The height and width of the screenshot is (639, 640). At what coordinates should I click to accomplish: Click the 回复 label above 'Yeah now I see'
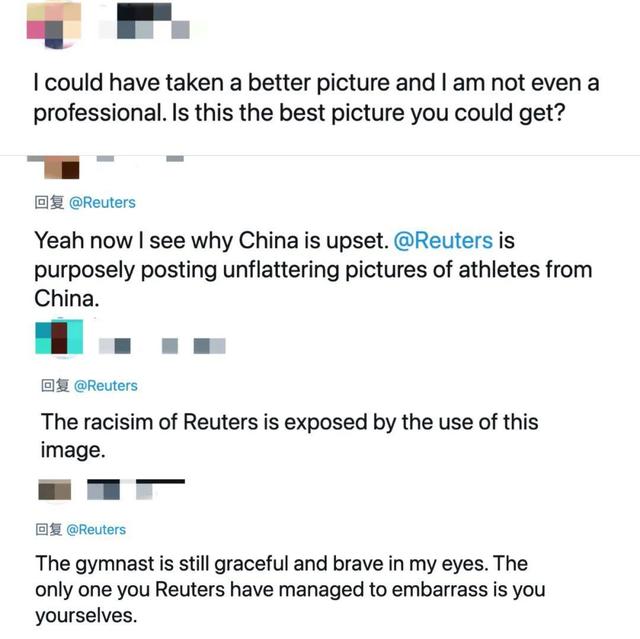tap(50, 202)
